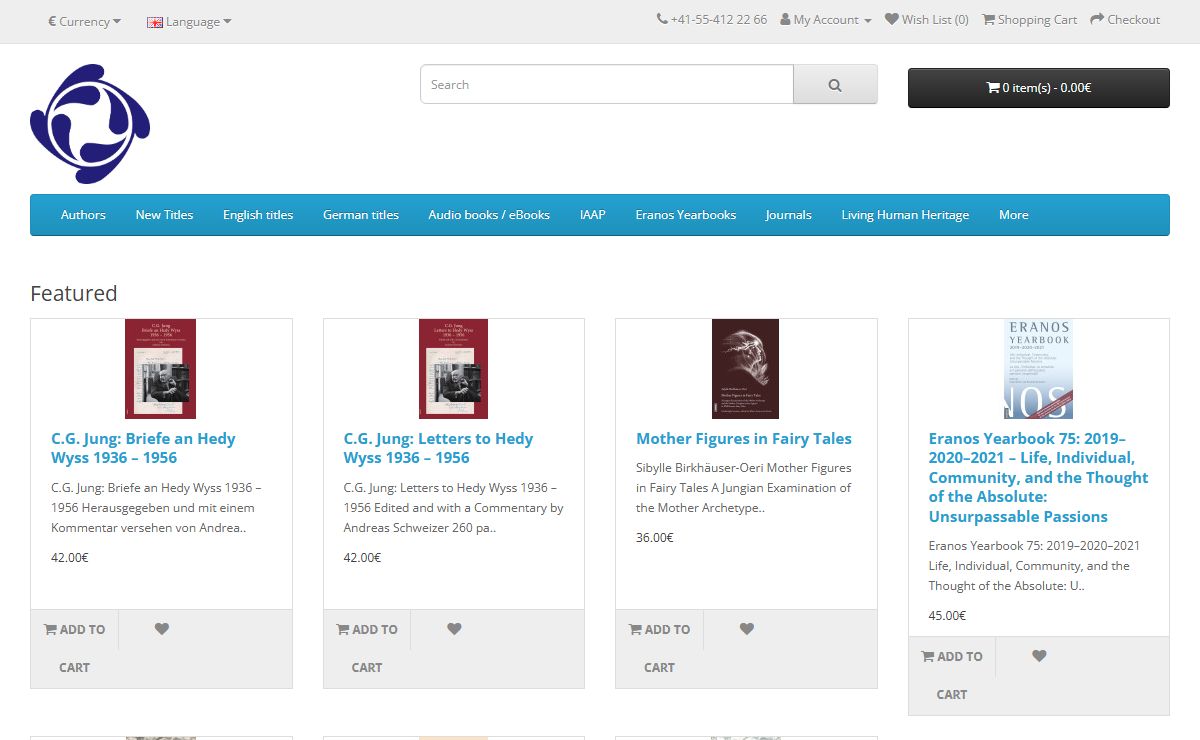Open title C.G. Jung: Letters to Hedy Wyss
1200x740 pixels.
[x=438, y=448]
